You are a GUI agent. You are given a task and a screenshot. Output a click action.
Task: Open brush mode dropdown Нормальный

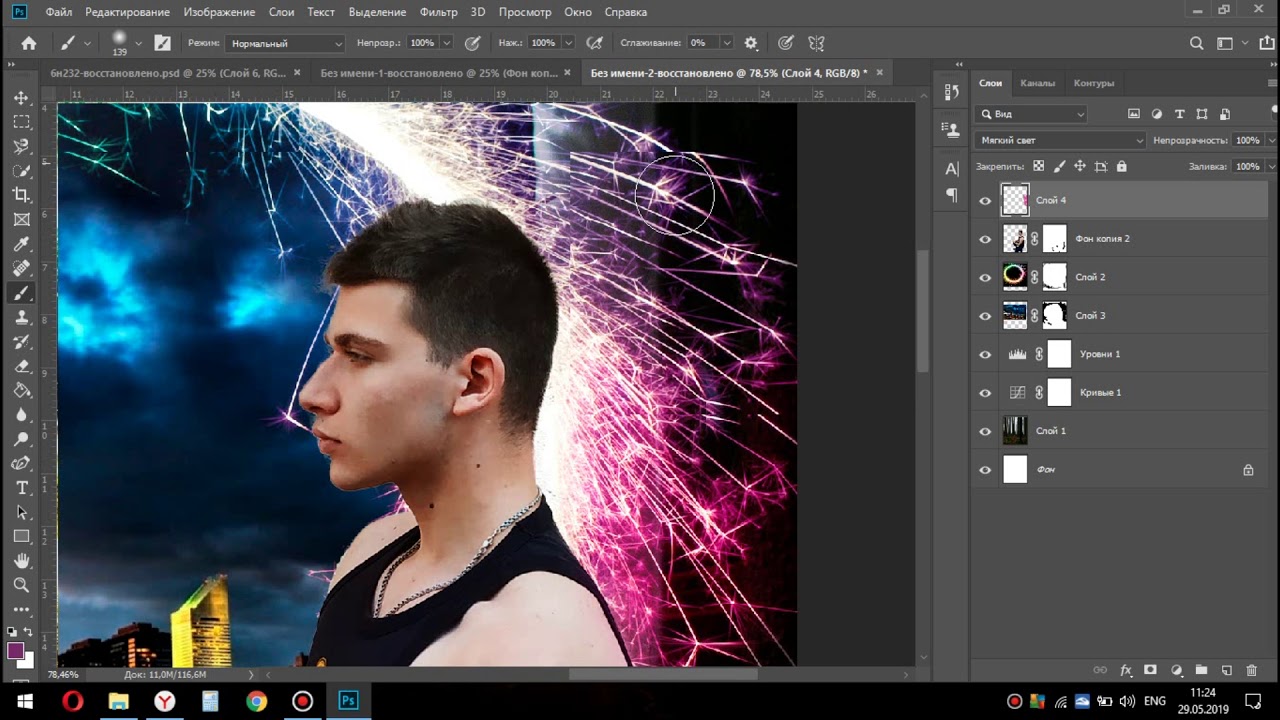[x=285, y=43]
